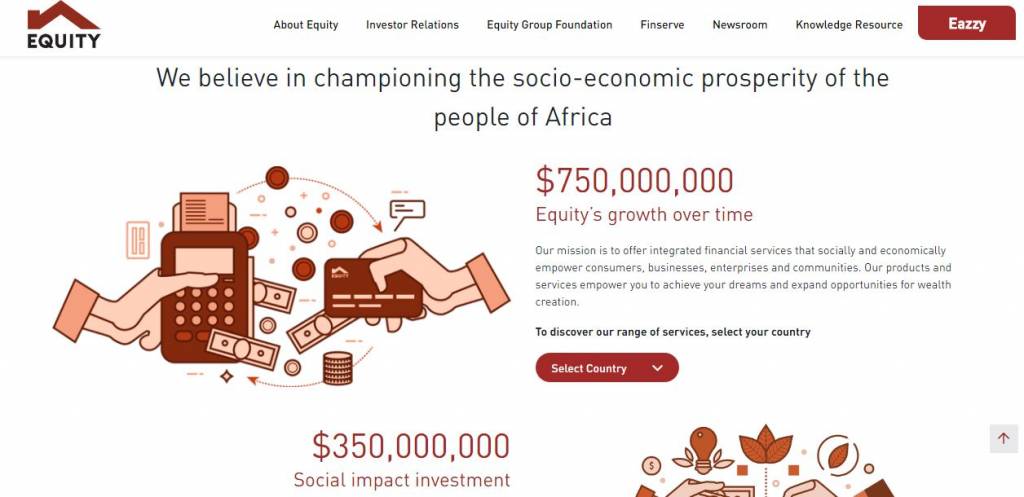Click the Equity's growth over time heading

pos(644,215)
